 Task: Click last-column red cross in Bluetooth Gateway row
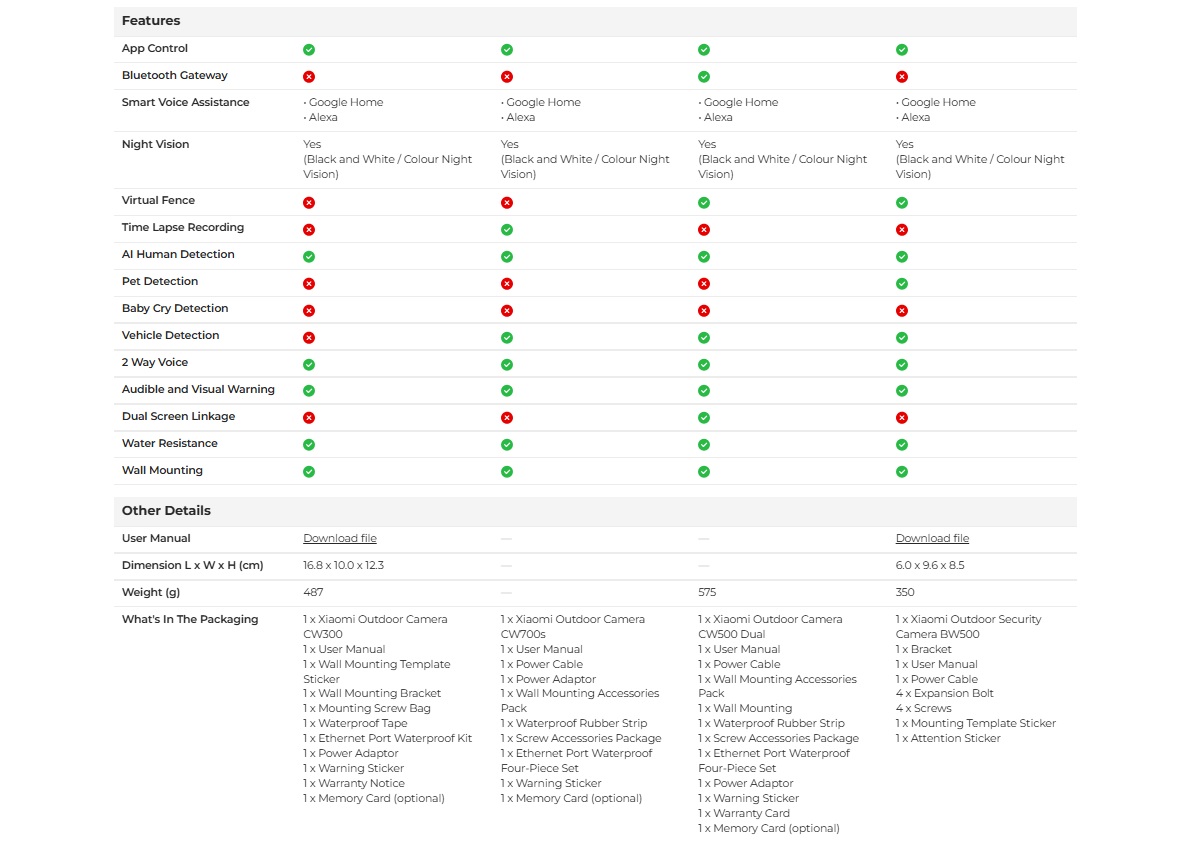pyautogui.click(x=902, y=77)
